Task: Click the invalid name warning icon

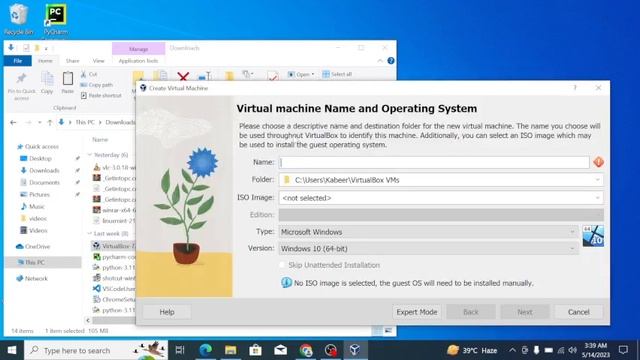Action: click(598, 162)
